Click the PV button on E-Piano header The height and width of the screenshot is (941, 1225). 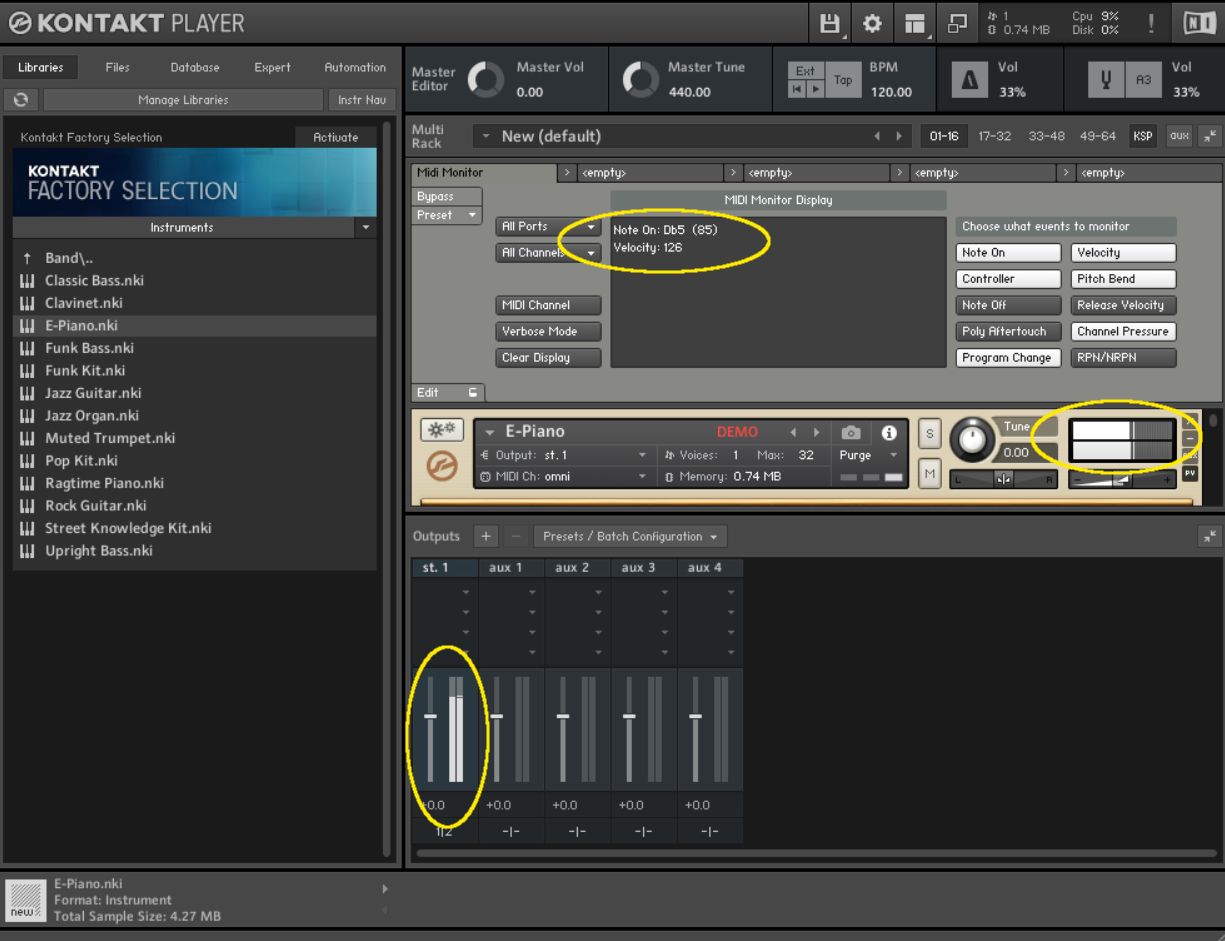click(x=1190, y=472)
